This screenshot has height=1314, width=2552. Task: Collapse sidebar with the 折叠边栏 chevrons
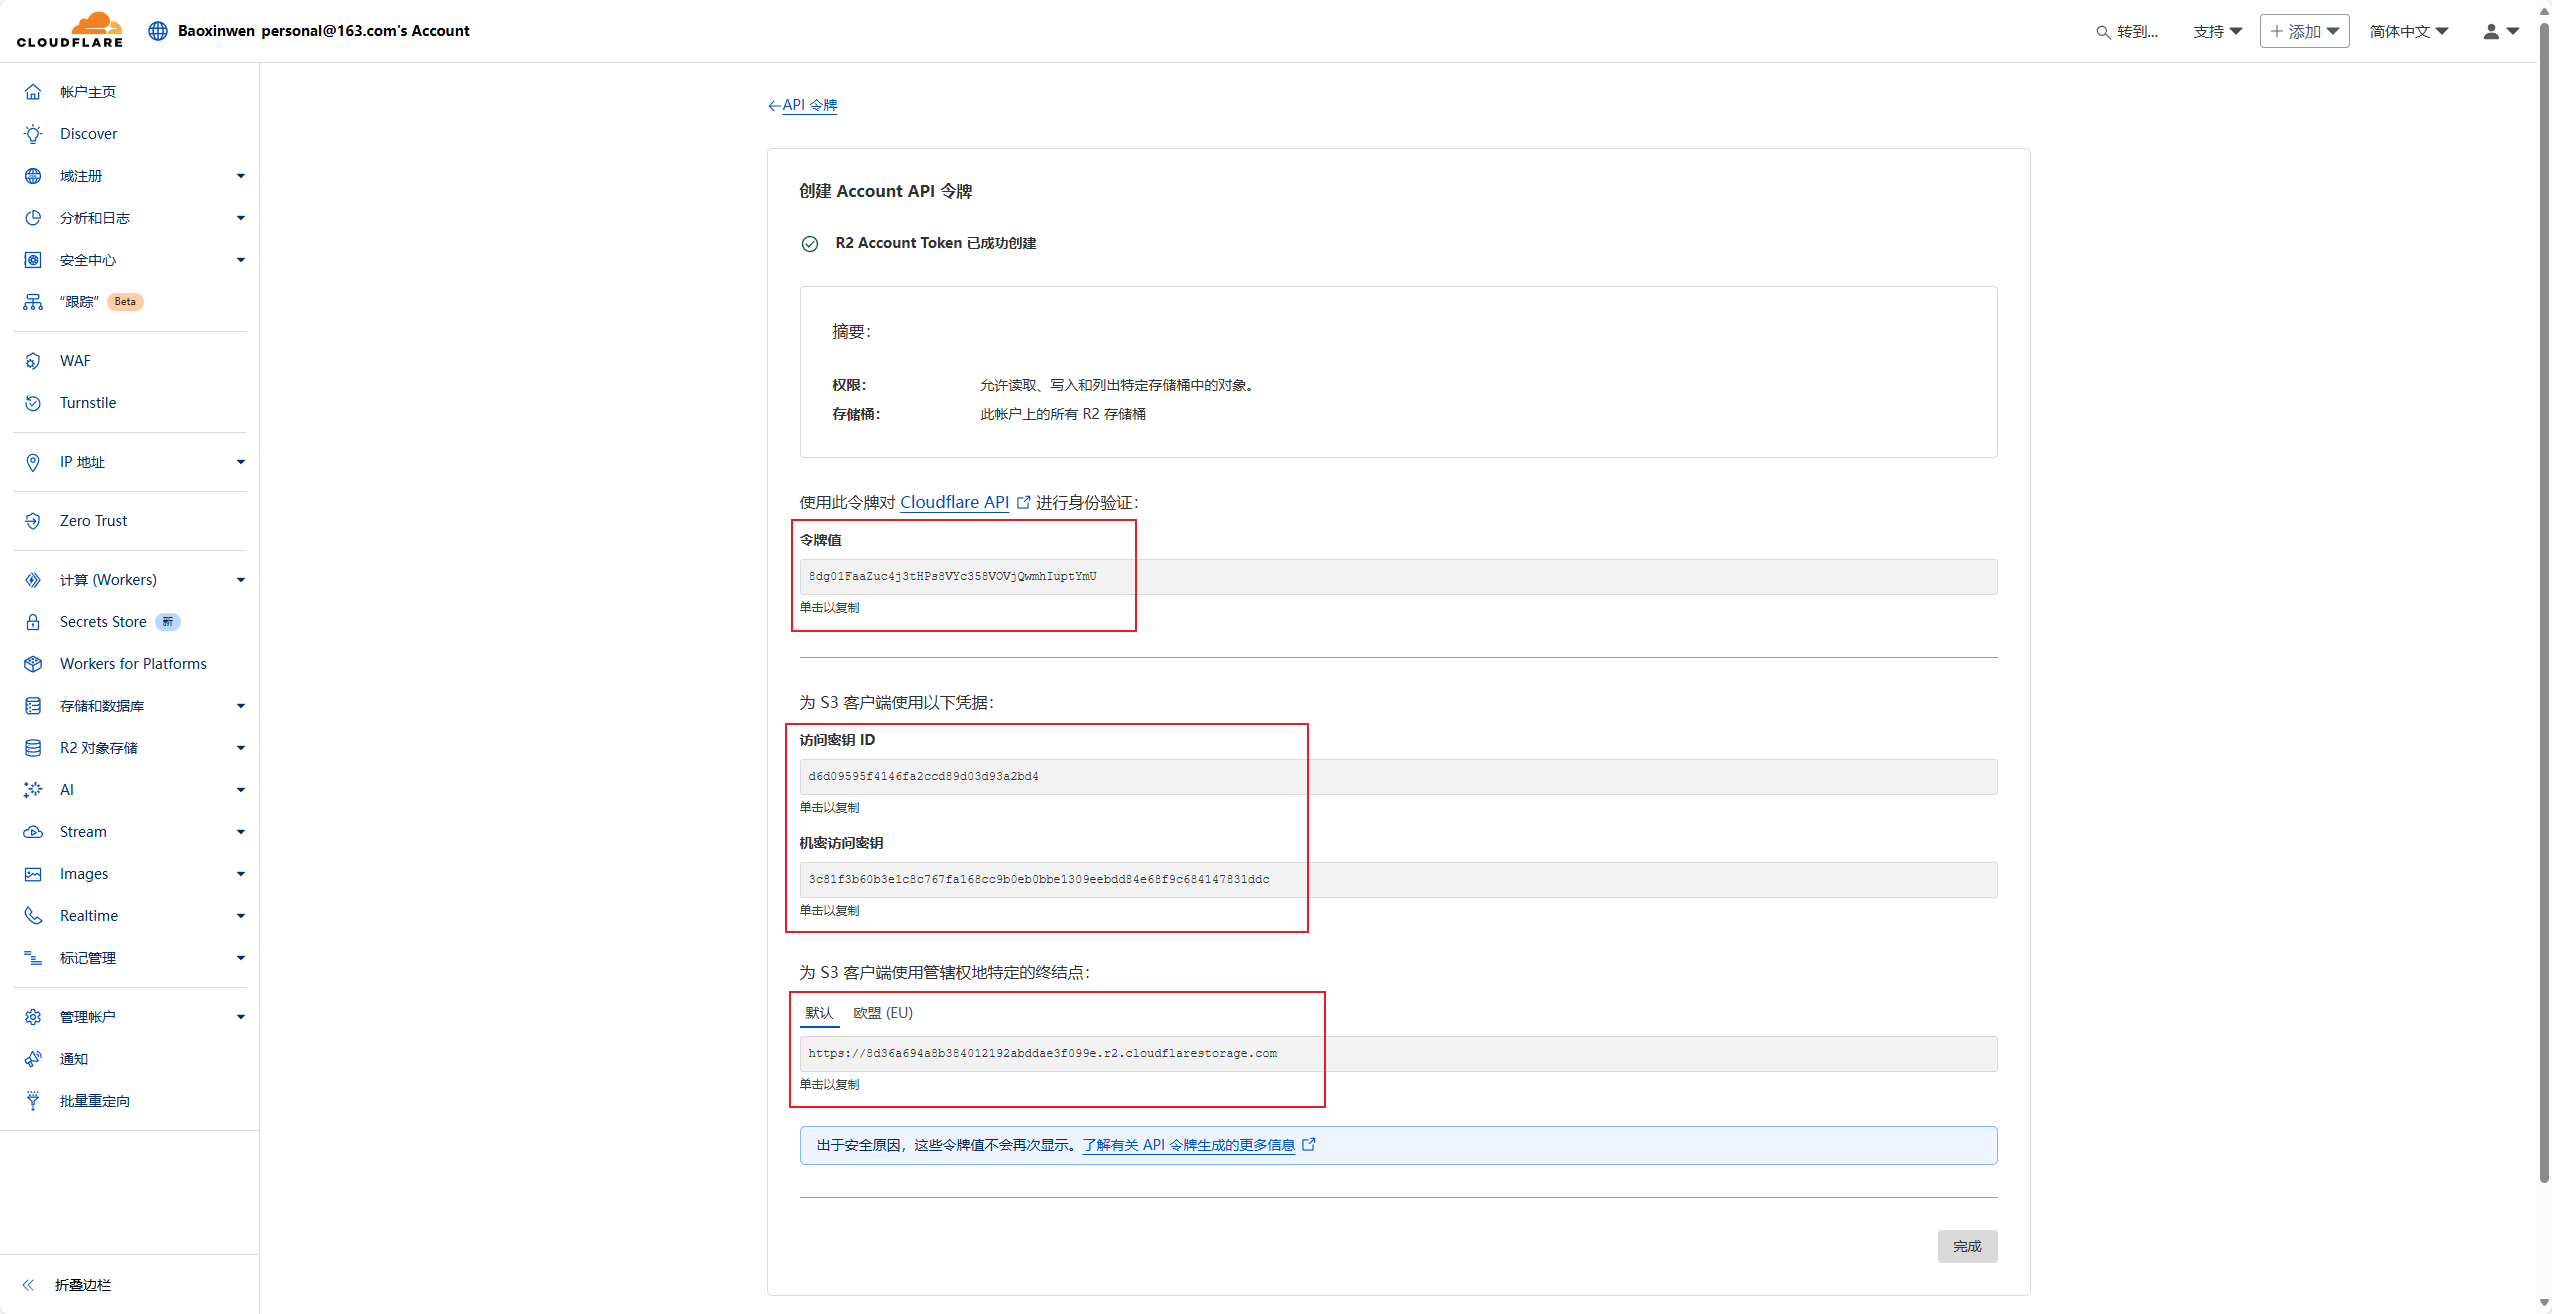[28, 1285]
